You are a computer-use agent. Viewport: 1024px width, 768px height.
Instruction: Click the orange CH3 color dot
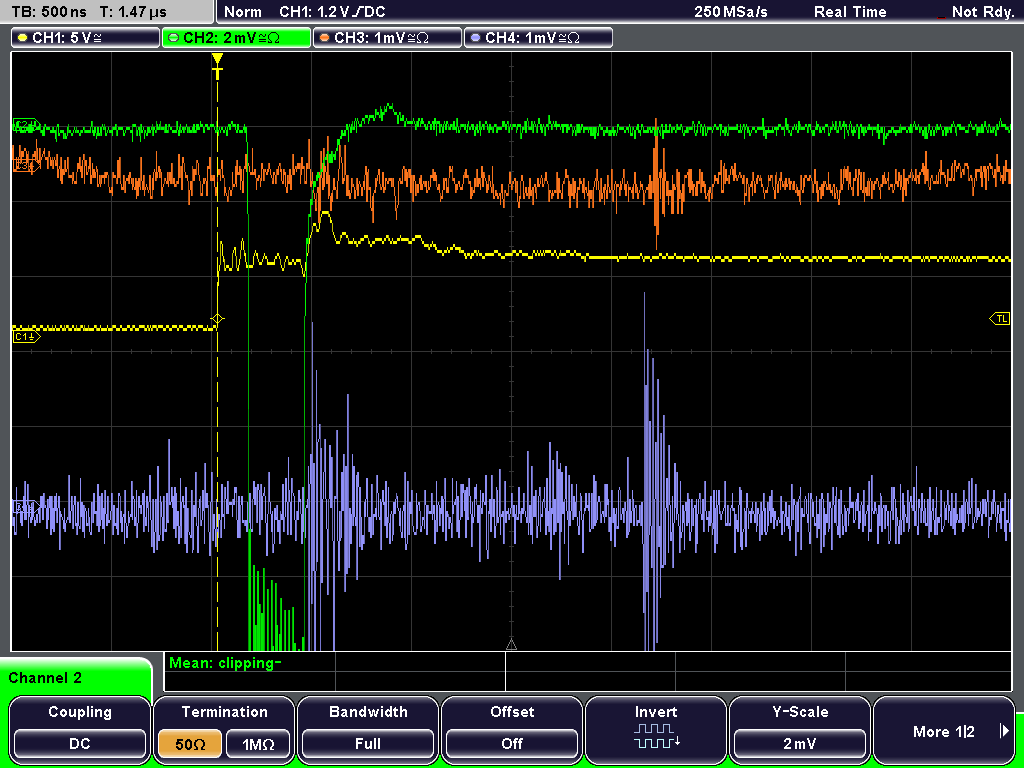[325, 38]
